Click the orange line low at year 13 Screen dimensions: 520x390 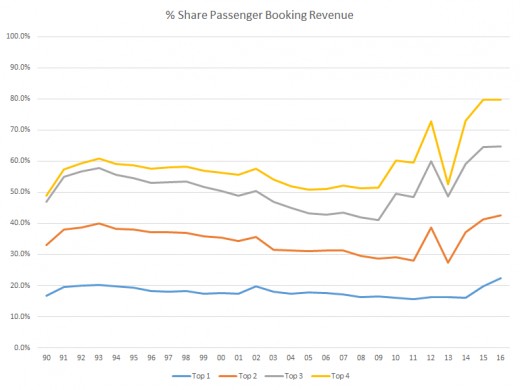click(x=448, y=263)
